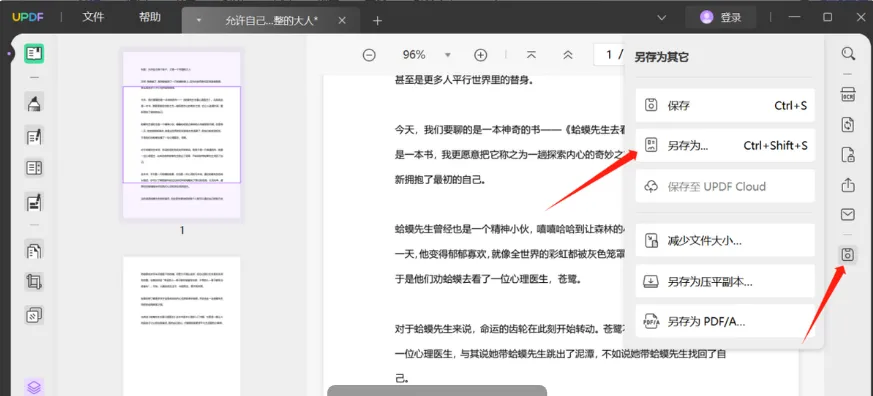Open the zoom percentage dropdown arrow
This screenshot has height=396, width=873.
point(448,55)
